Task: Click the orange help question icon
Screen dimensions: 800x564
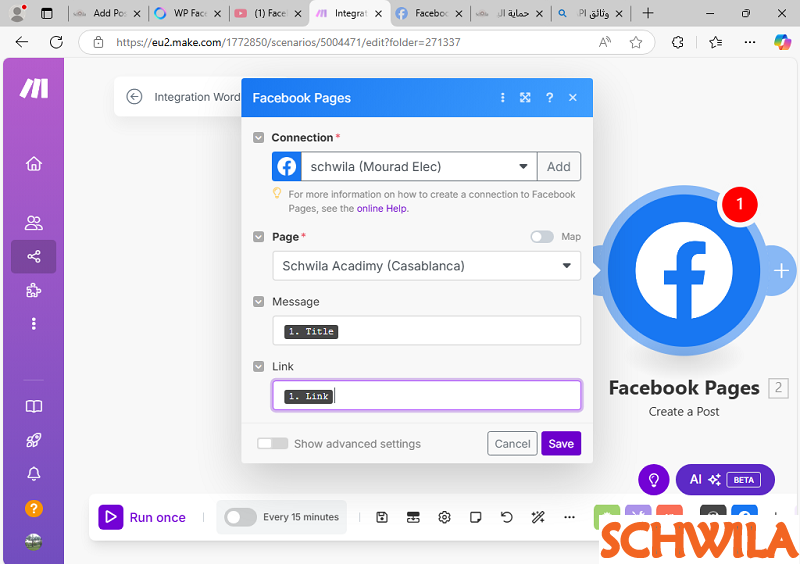Action: coord(34,508)
